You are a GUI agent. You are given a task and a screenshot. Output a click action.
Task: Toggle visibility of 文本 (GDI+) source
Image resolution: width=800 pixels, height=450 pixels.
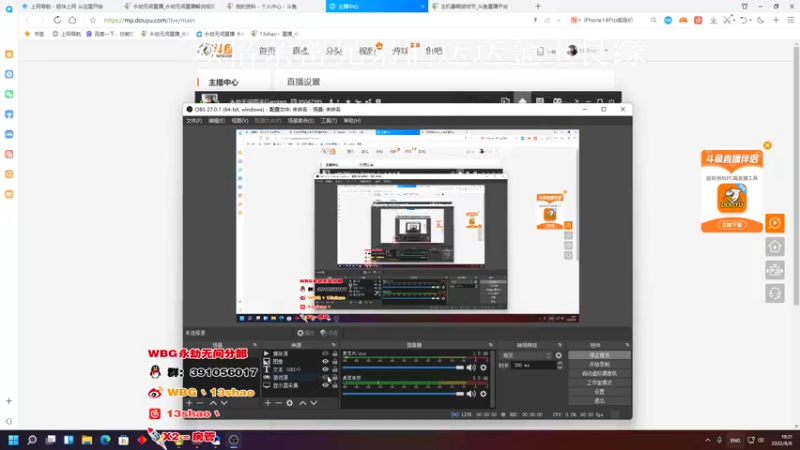click(325, 369)
